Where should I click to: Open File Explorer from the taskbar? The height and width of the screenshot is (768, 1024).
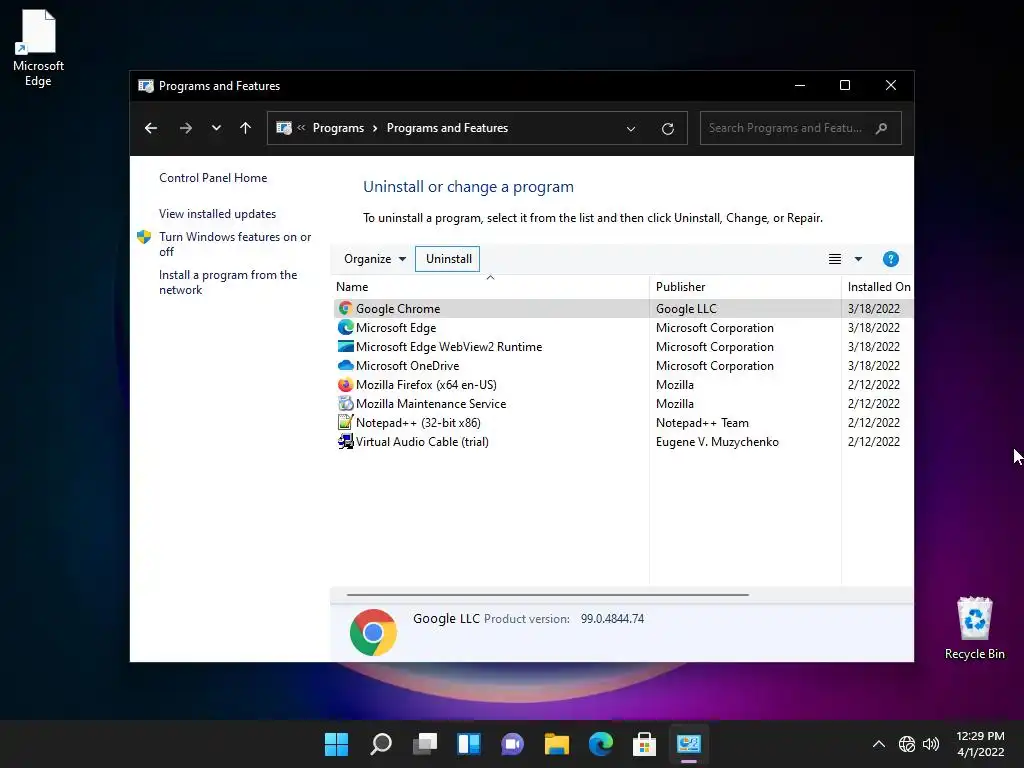(556, 744)
